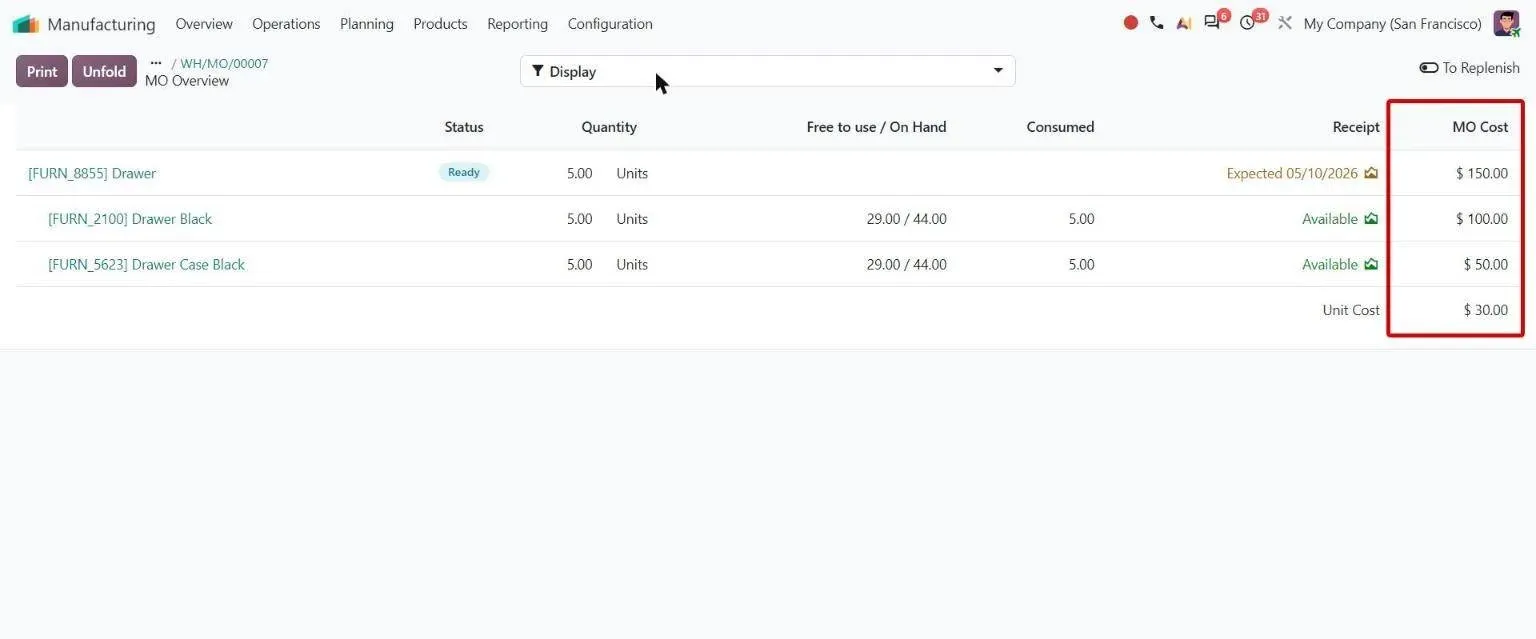Image resolution: width=1536 pixels, height=639 pixels.
Task: Click the Quantity column header
Action: point(609,127)
